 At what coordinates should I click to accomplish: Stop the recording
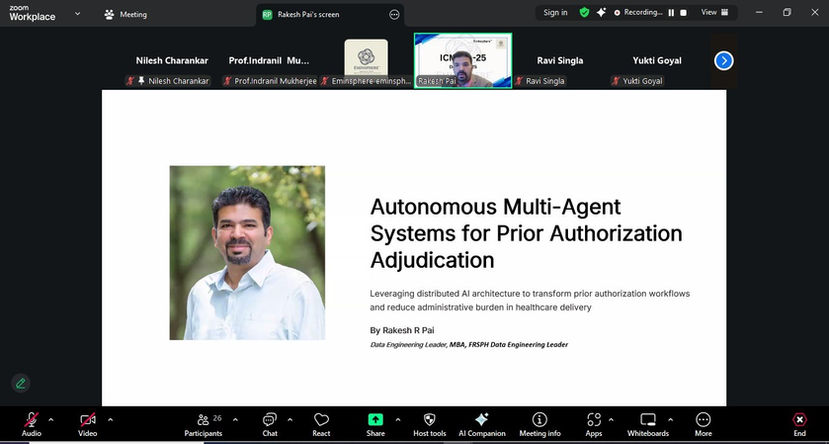[x=683, y=13]
